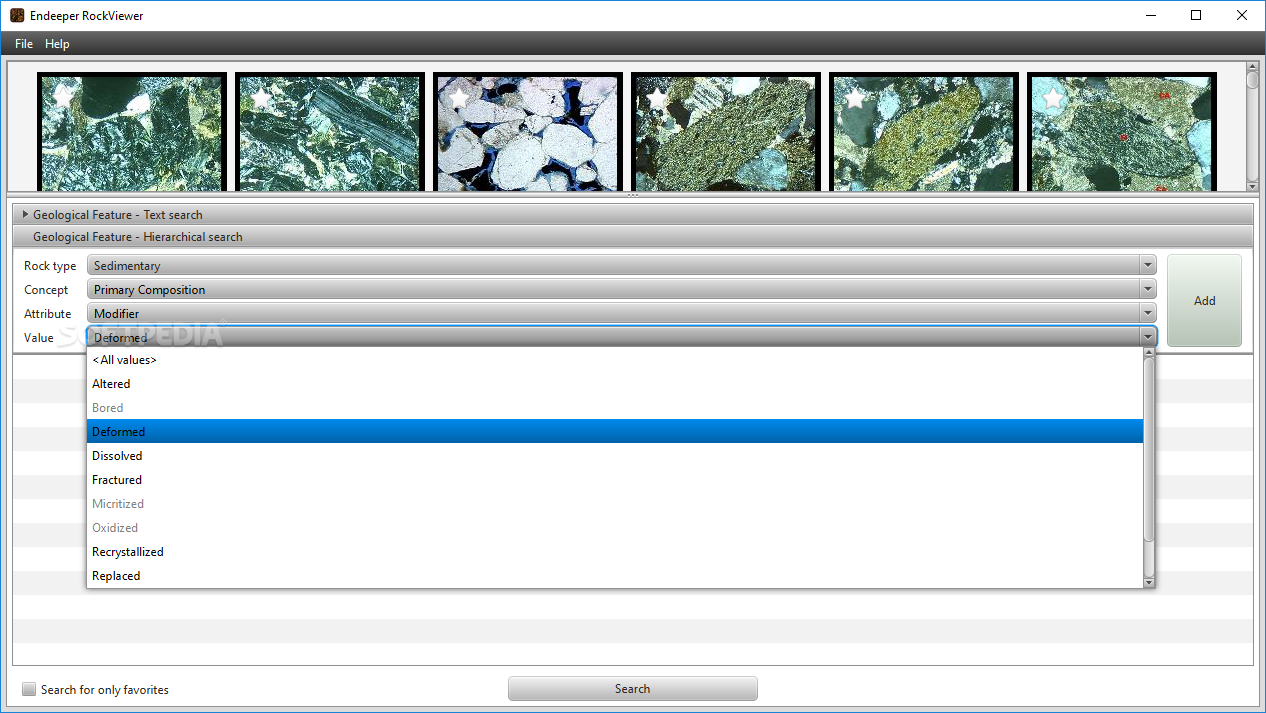Mark the fourth thumbnail as favorite
The height and width of the screenshot is (713, 1266).
click(x=657, y=97)
